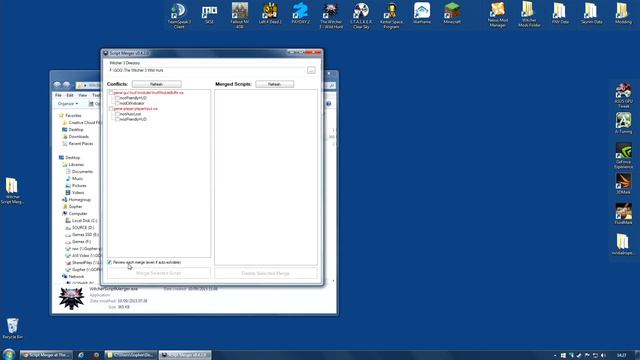Click the Witcher 3 Directory path field

[207, 71]
